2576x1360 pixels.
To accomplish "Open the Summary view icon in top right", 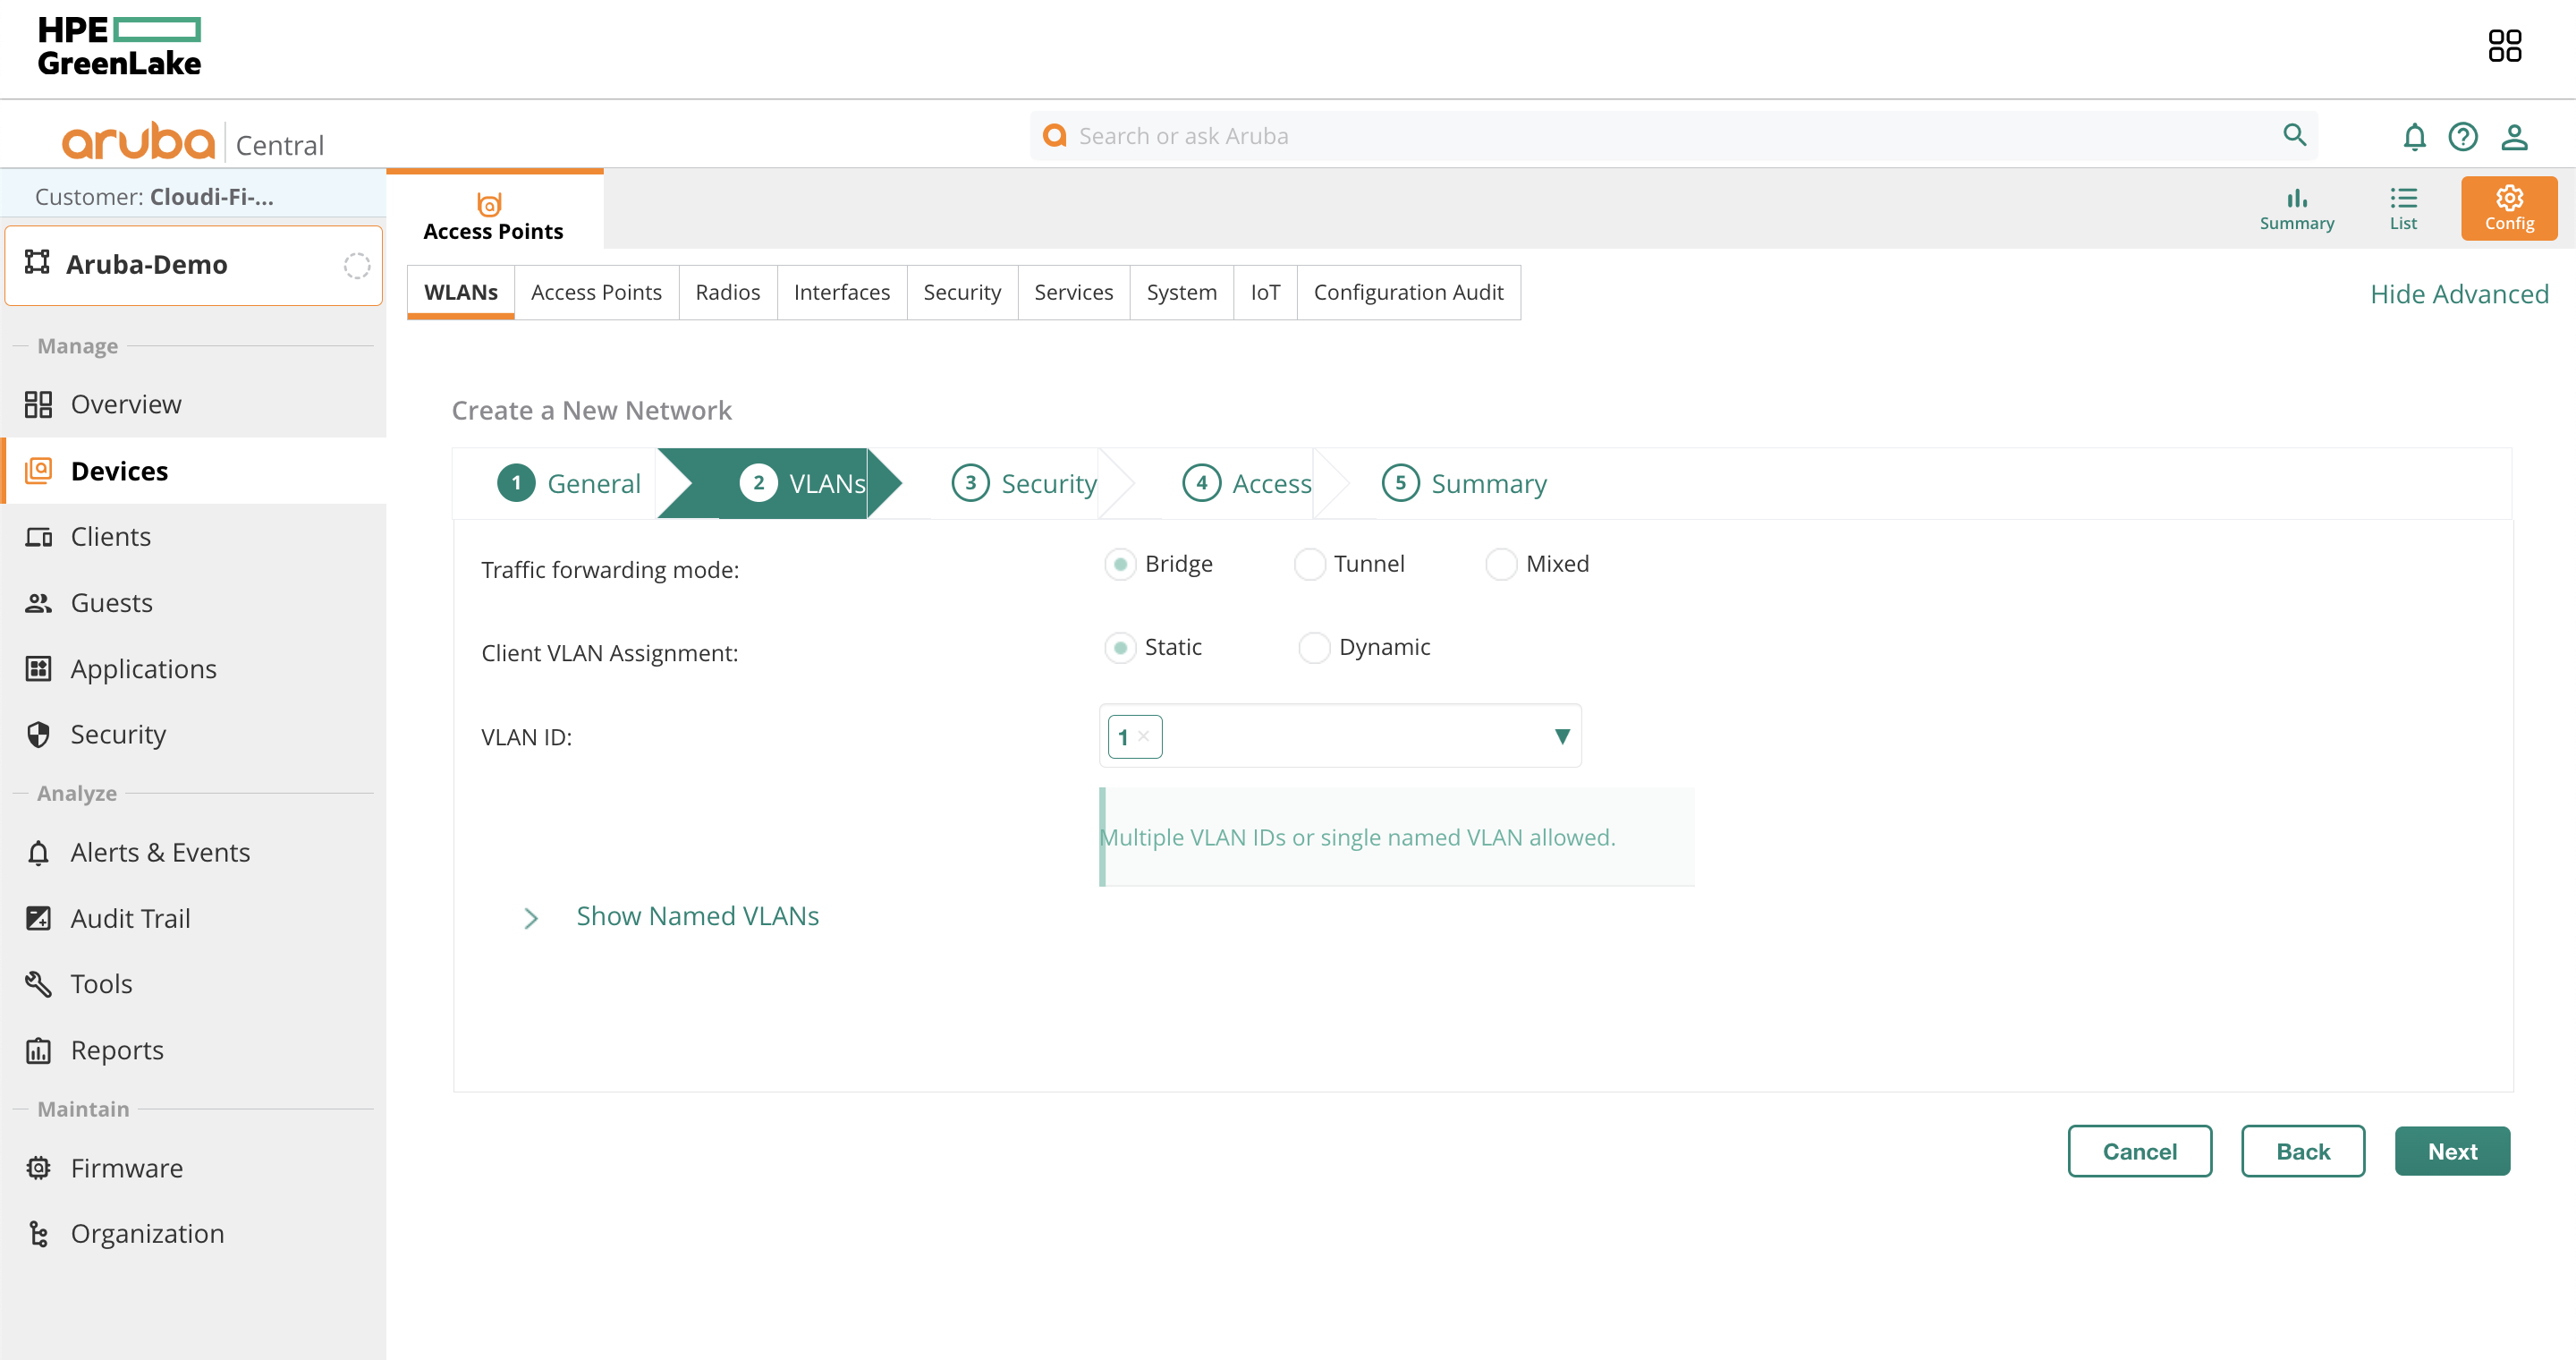I will click(x=2297, y=207).
